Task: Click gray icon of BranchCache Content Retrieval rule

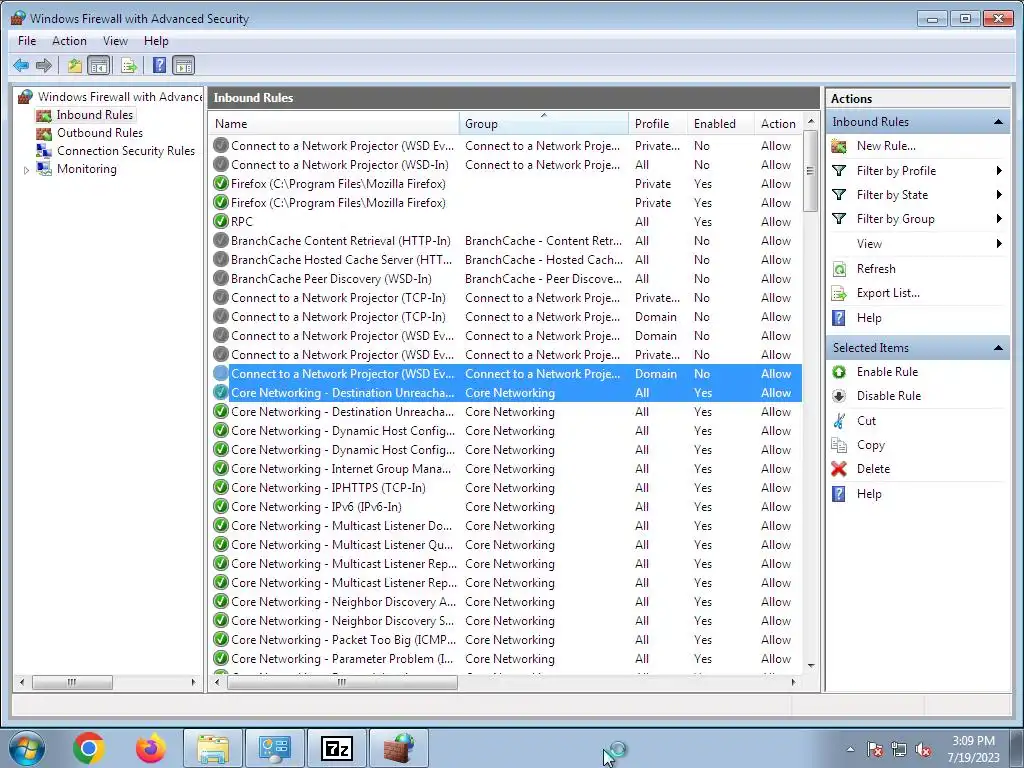Action: click(x=221, y=240)
